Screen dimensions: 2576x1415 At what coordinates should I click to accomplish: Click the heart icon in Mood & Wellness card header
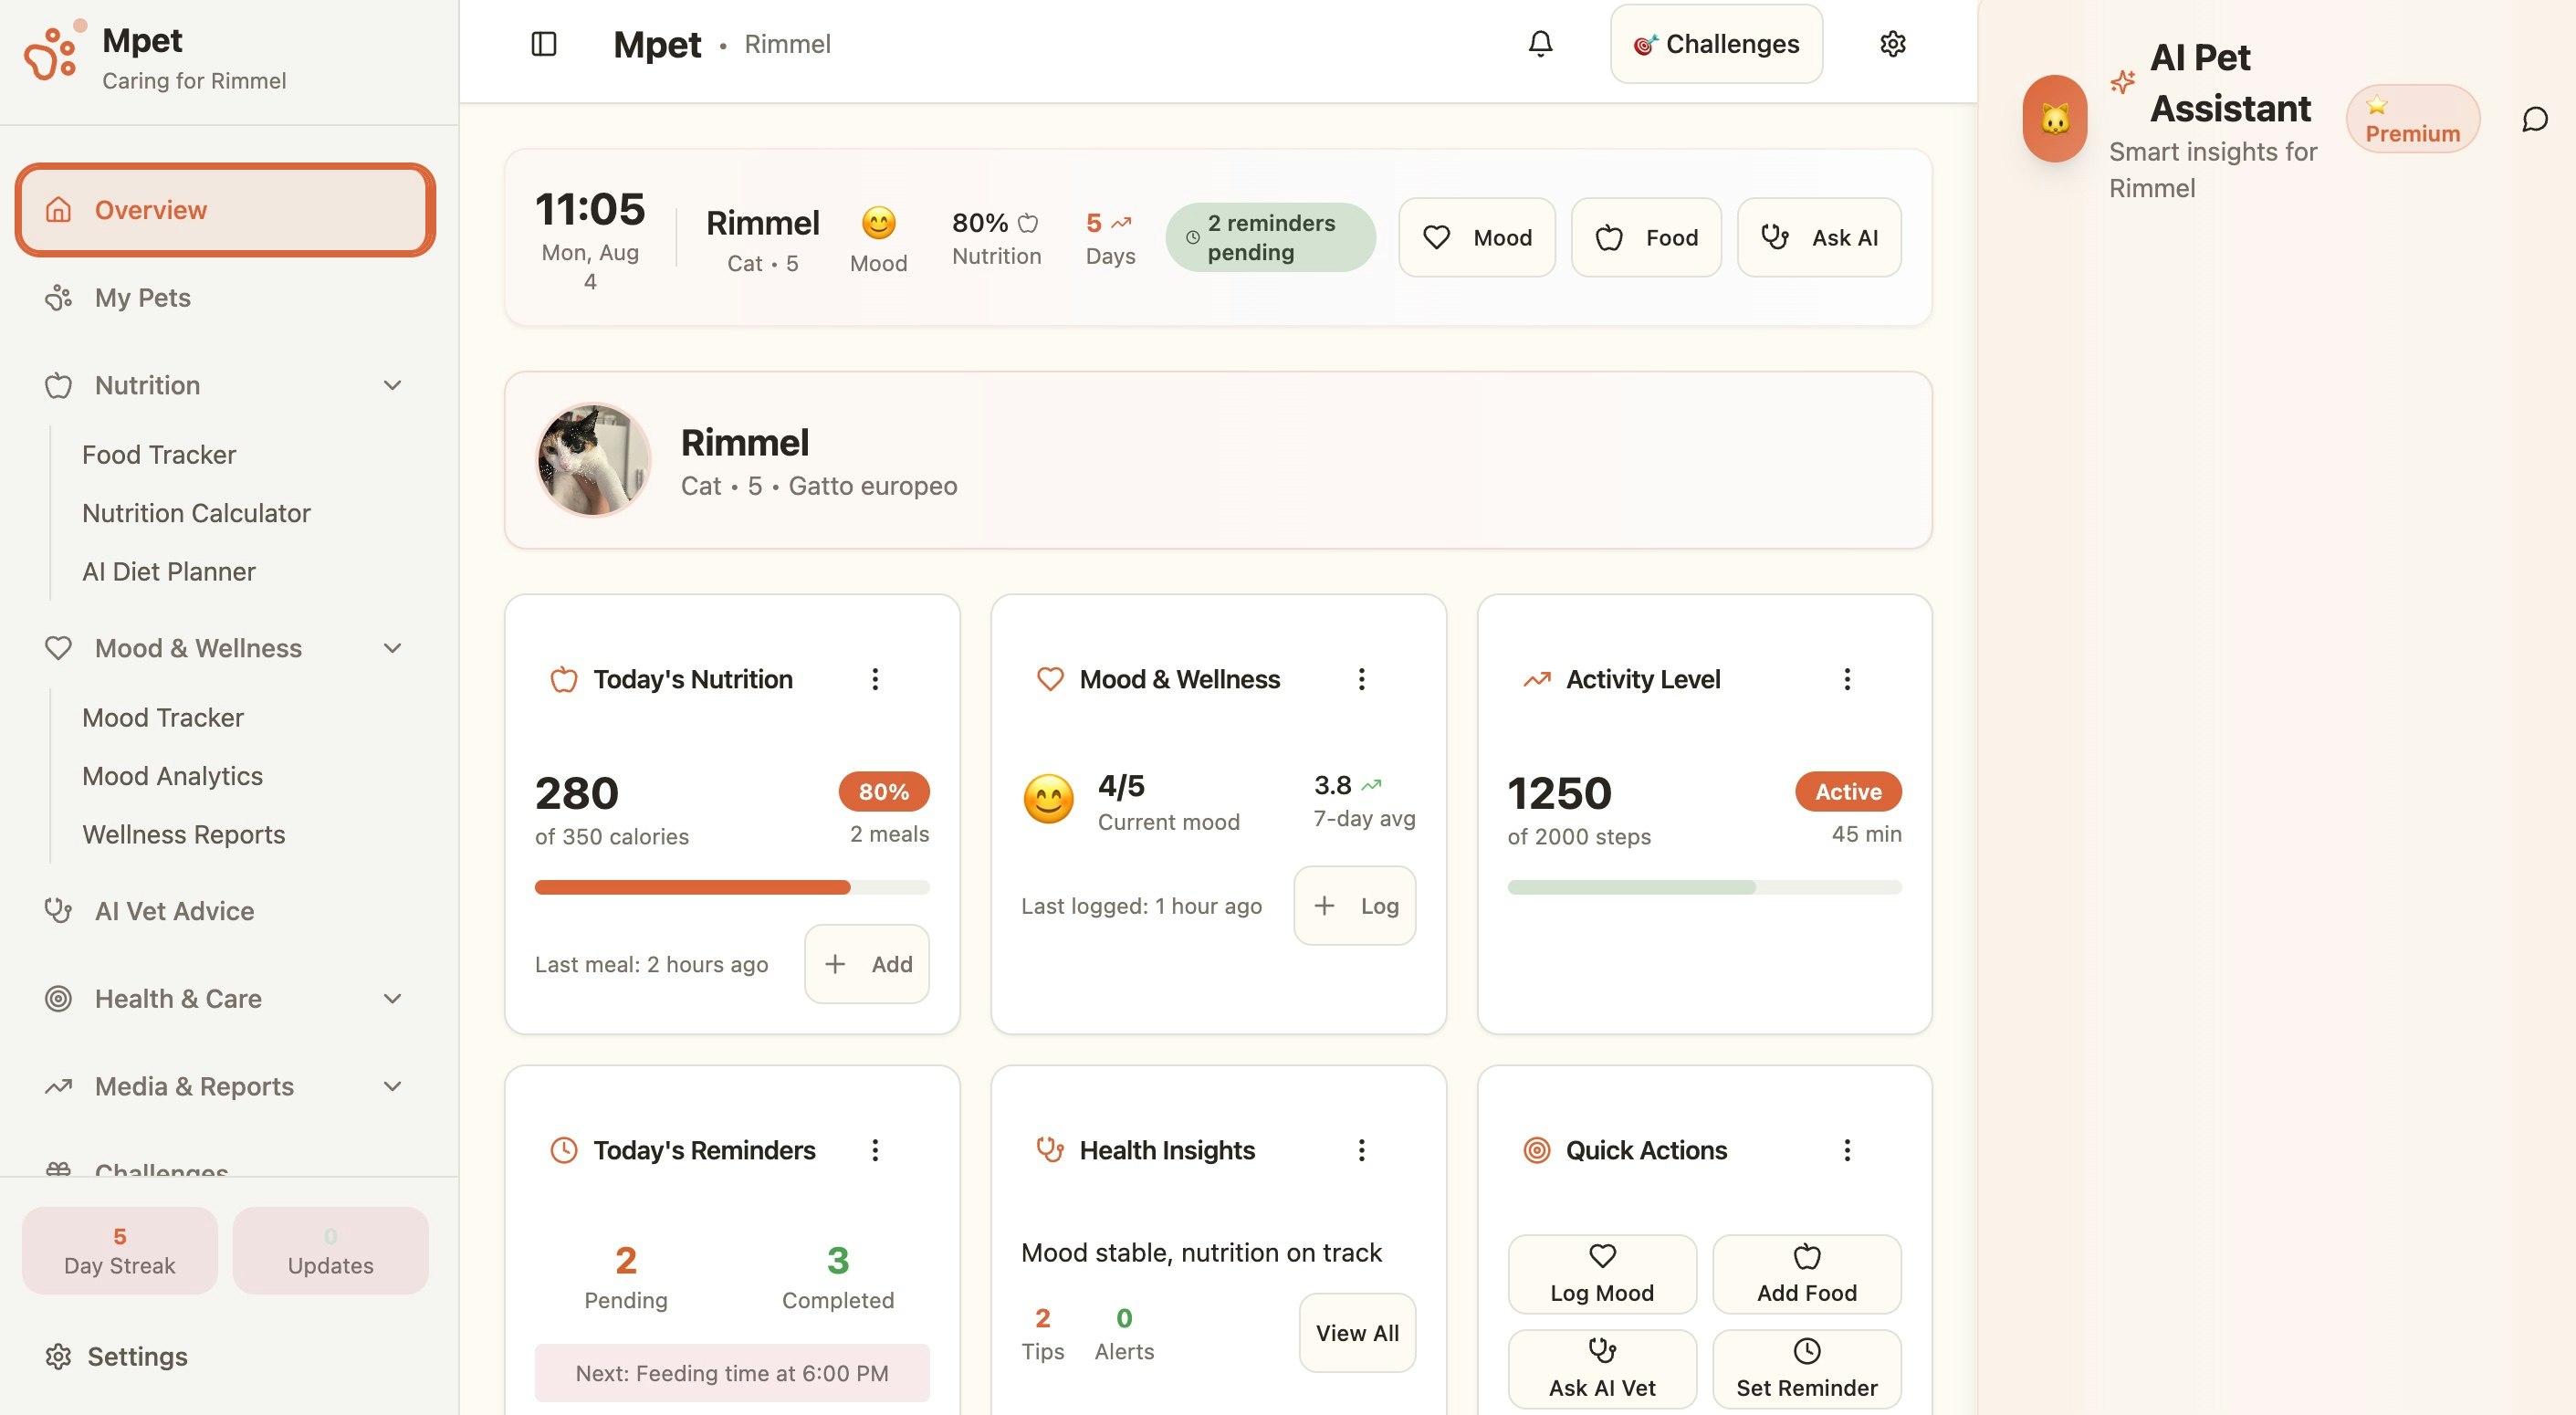point(1050,679)
